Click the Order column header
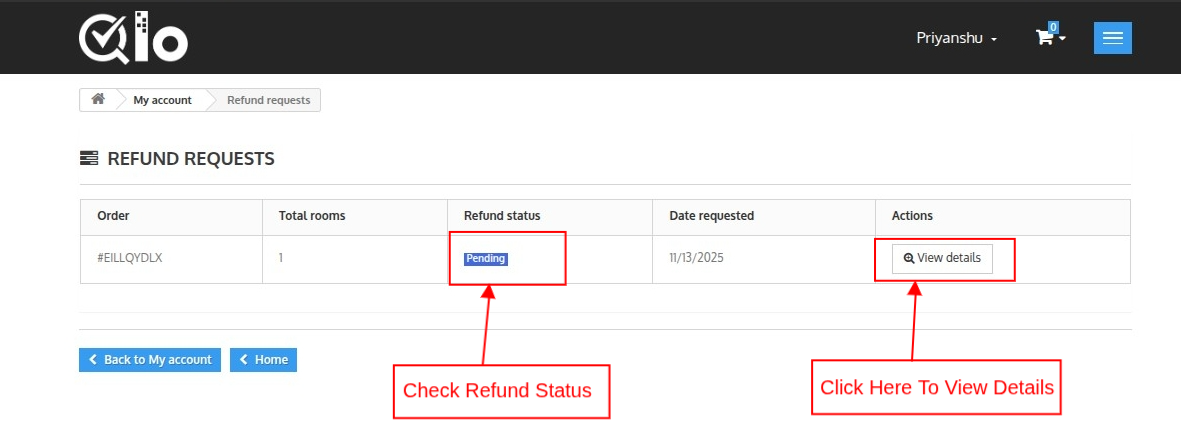Screen dimensions: 1181x432 pyautogui.click(x=113, y=216)
